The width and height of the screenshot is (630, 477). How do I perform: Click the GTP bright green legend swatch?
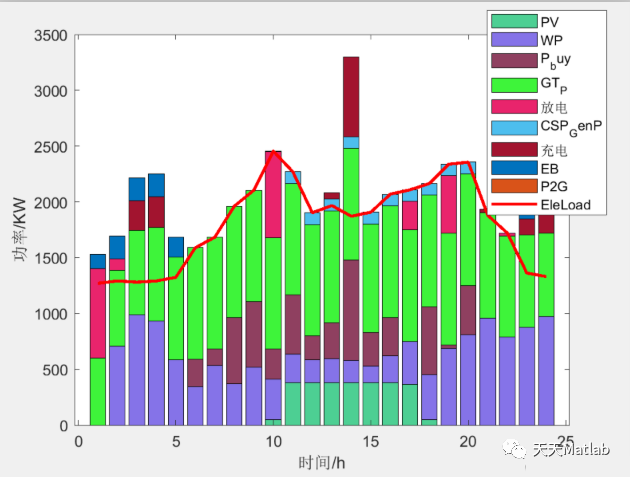514,85
